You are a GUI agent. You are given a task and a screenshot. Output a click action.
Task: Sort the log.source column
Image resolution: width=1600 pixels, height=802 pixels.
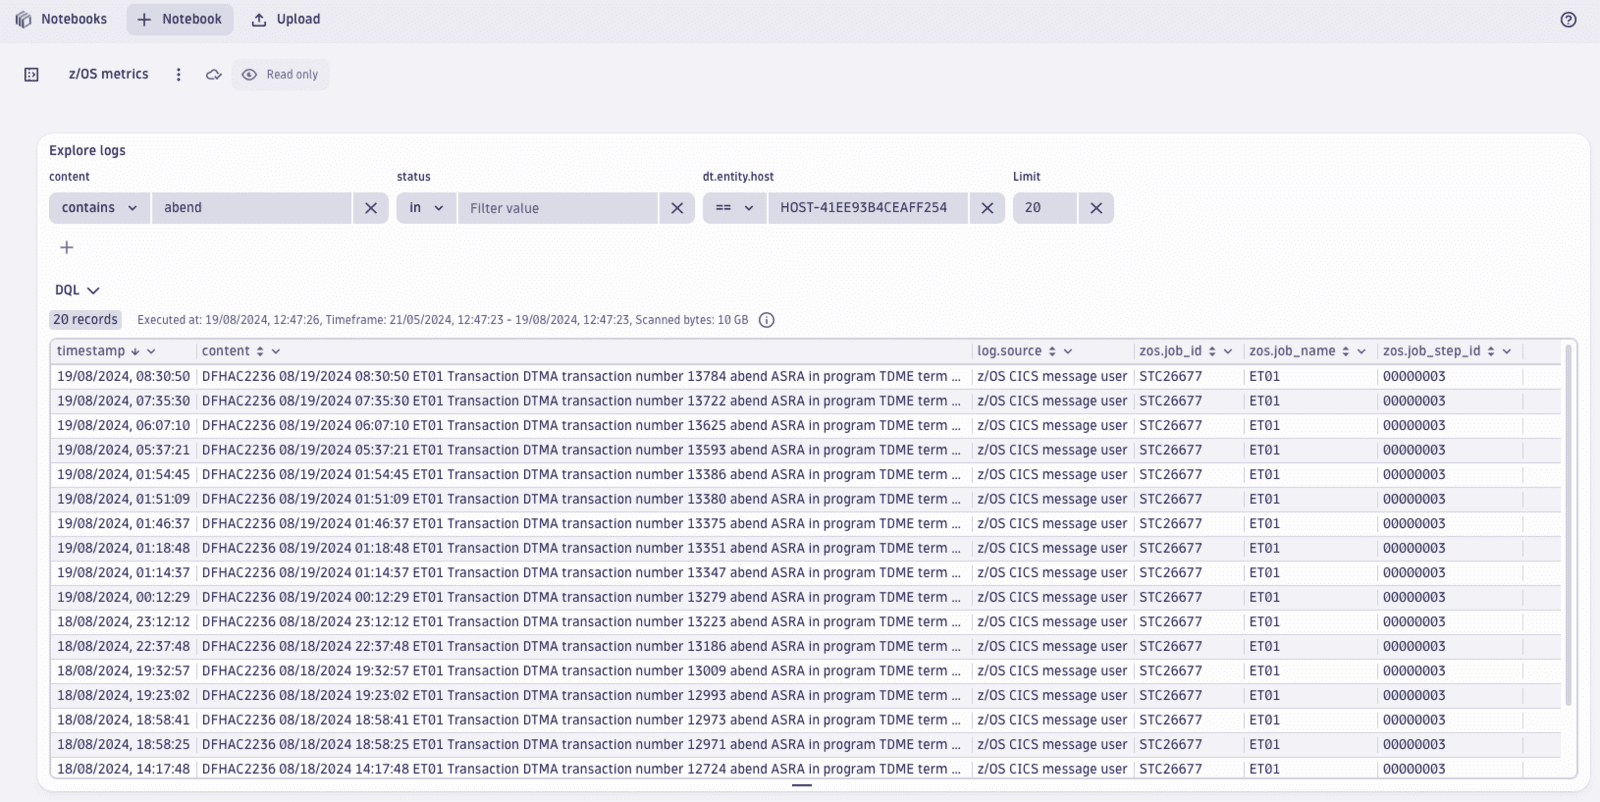point(1052,351)
